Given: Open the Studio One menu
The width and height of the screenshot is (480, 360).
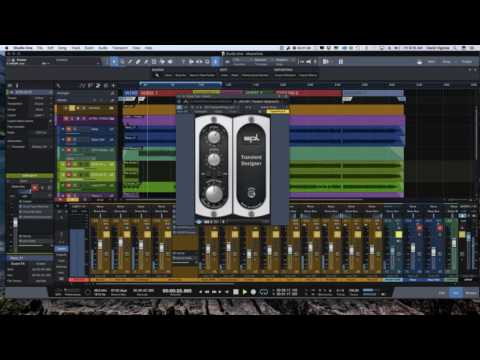Looking at the screenshot, I should 23,48.
